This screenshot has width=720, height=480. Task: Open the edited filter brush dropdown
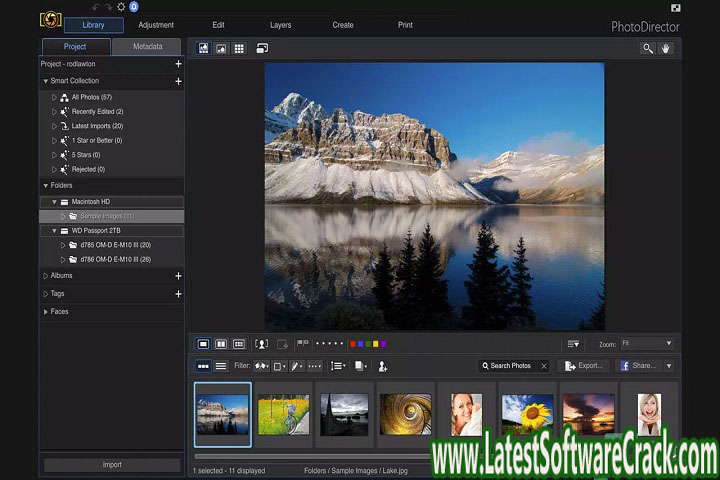pos(297,366)
